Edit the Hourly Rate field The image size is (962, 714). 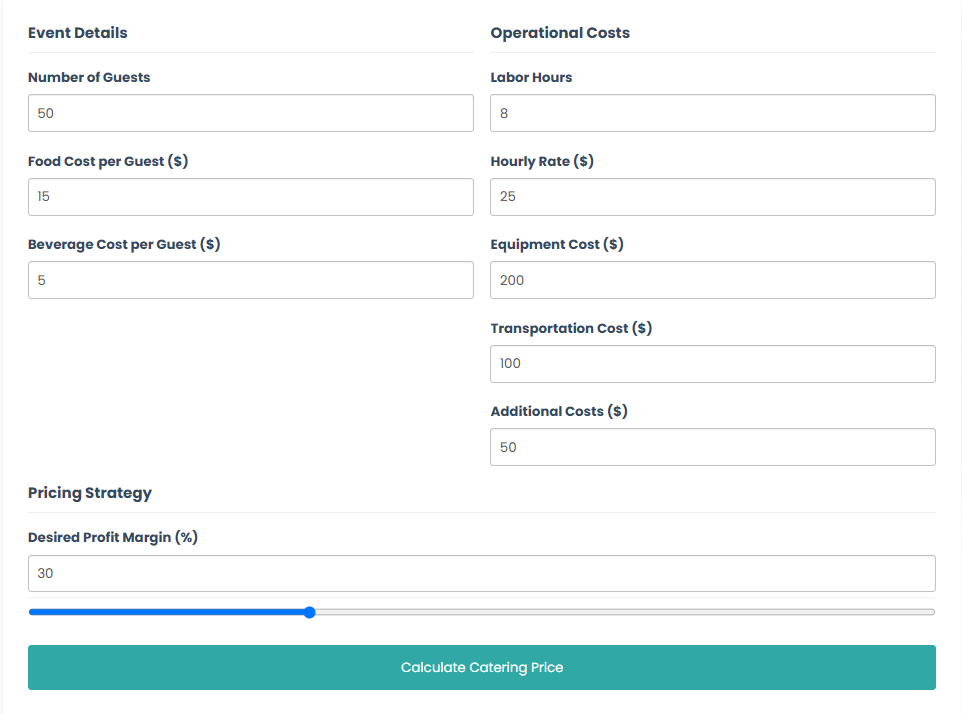pyautogui.click(x=713, y=197)
